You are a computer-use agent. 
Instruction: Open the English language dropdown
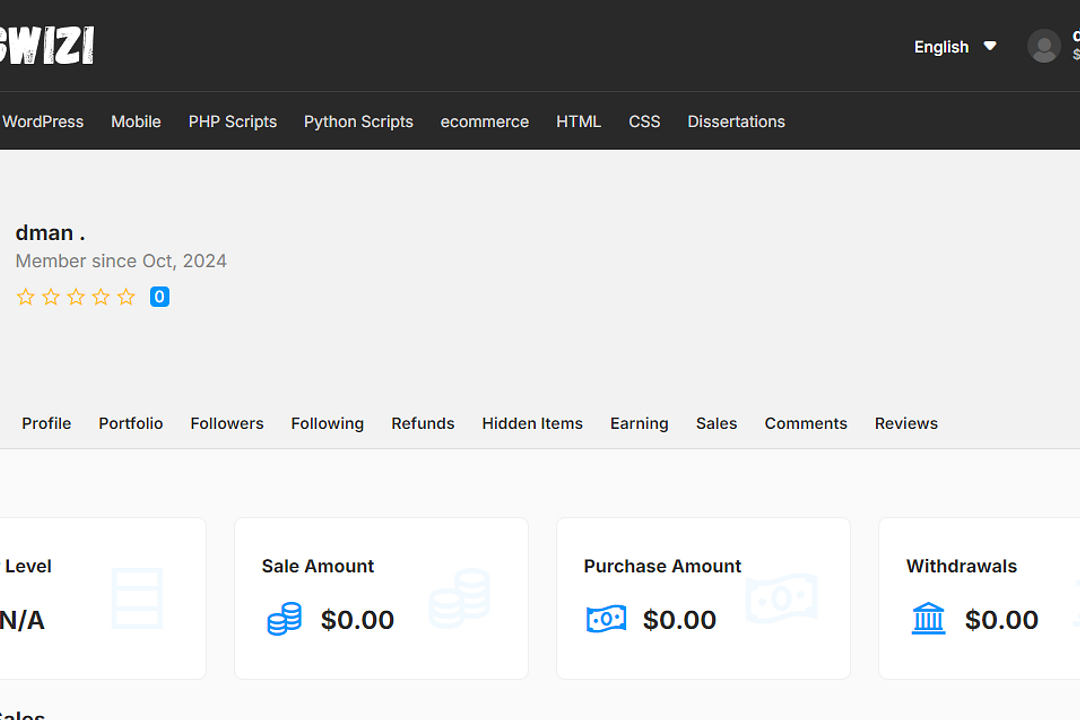[941, 47]
